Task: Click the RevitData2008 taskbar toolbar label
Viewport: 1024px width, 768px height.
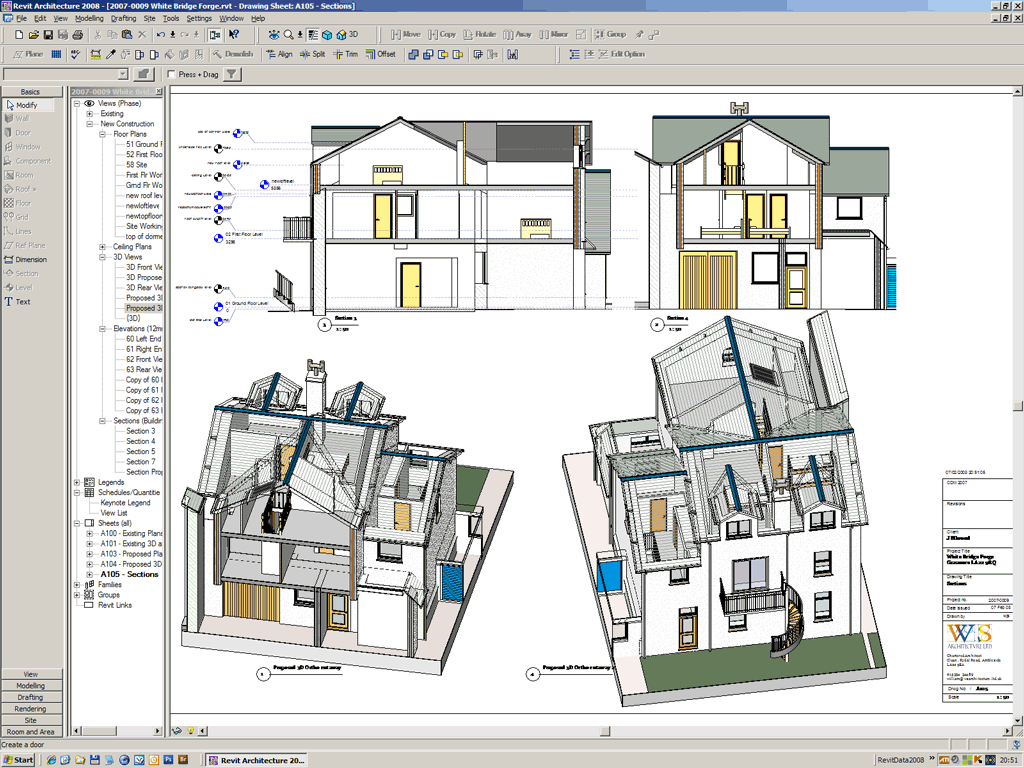Action: click(901, 760)
